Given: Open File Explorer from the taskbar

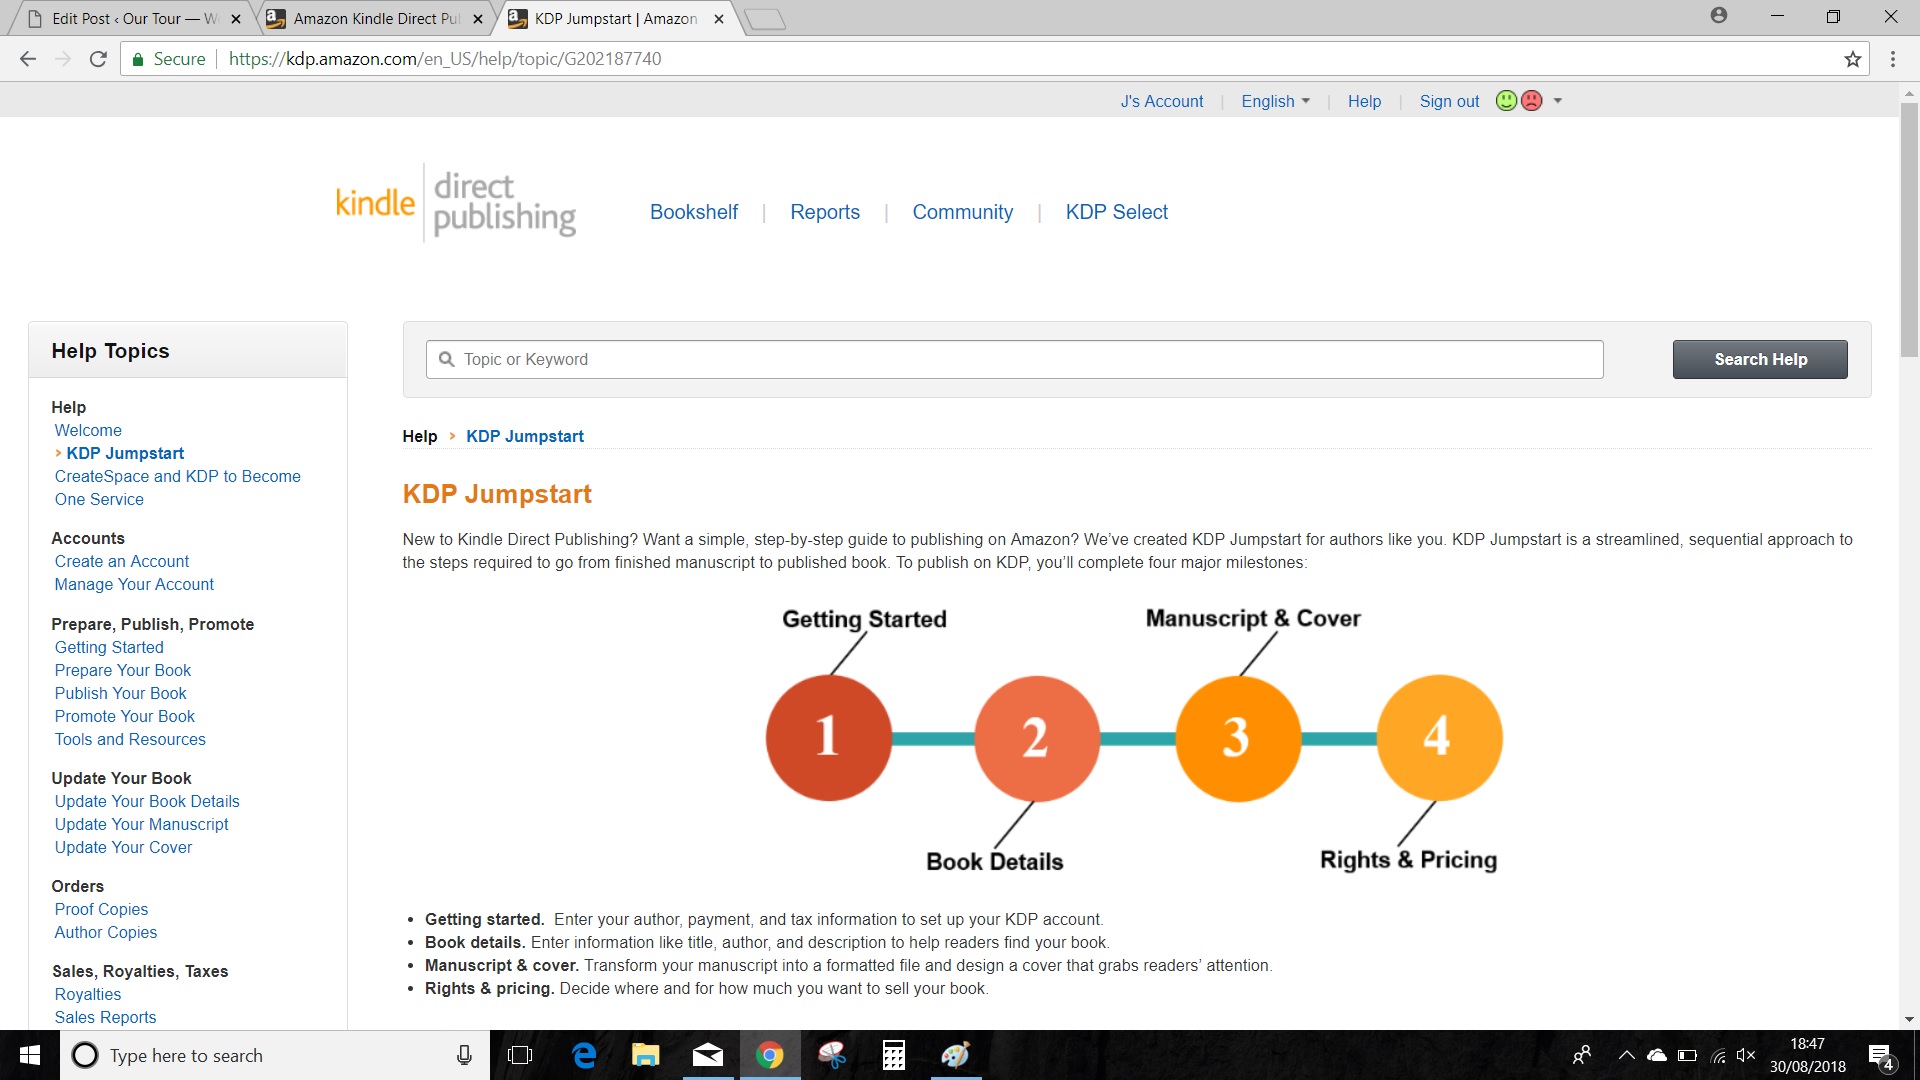Looking at the screenshot, I should tap(646, 1055).
